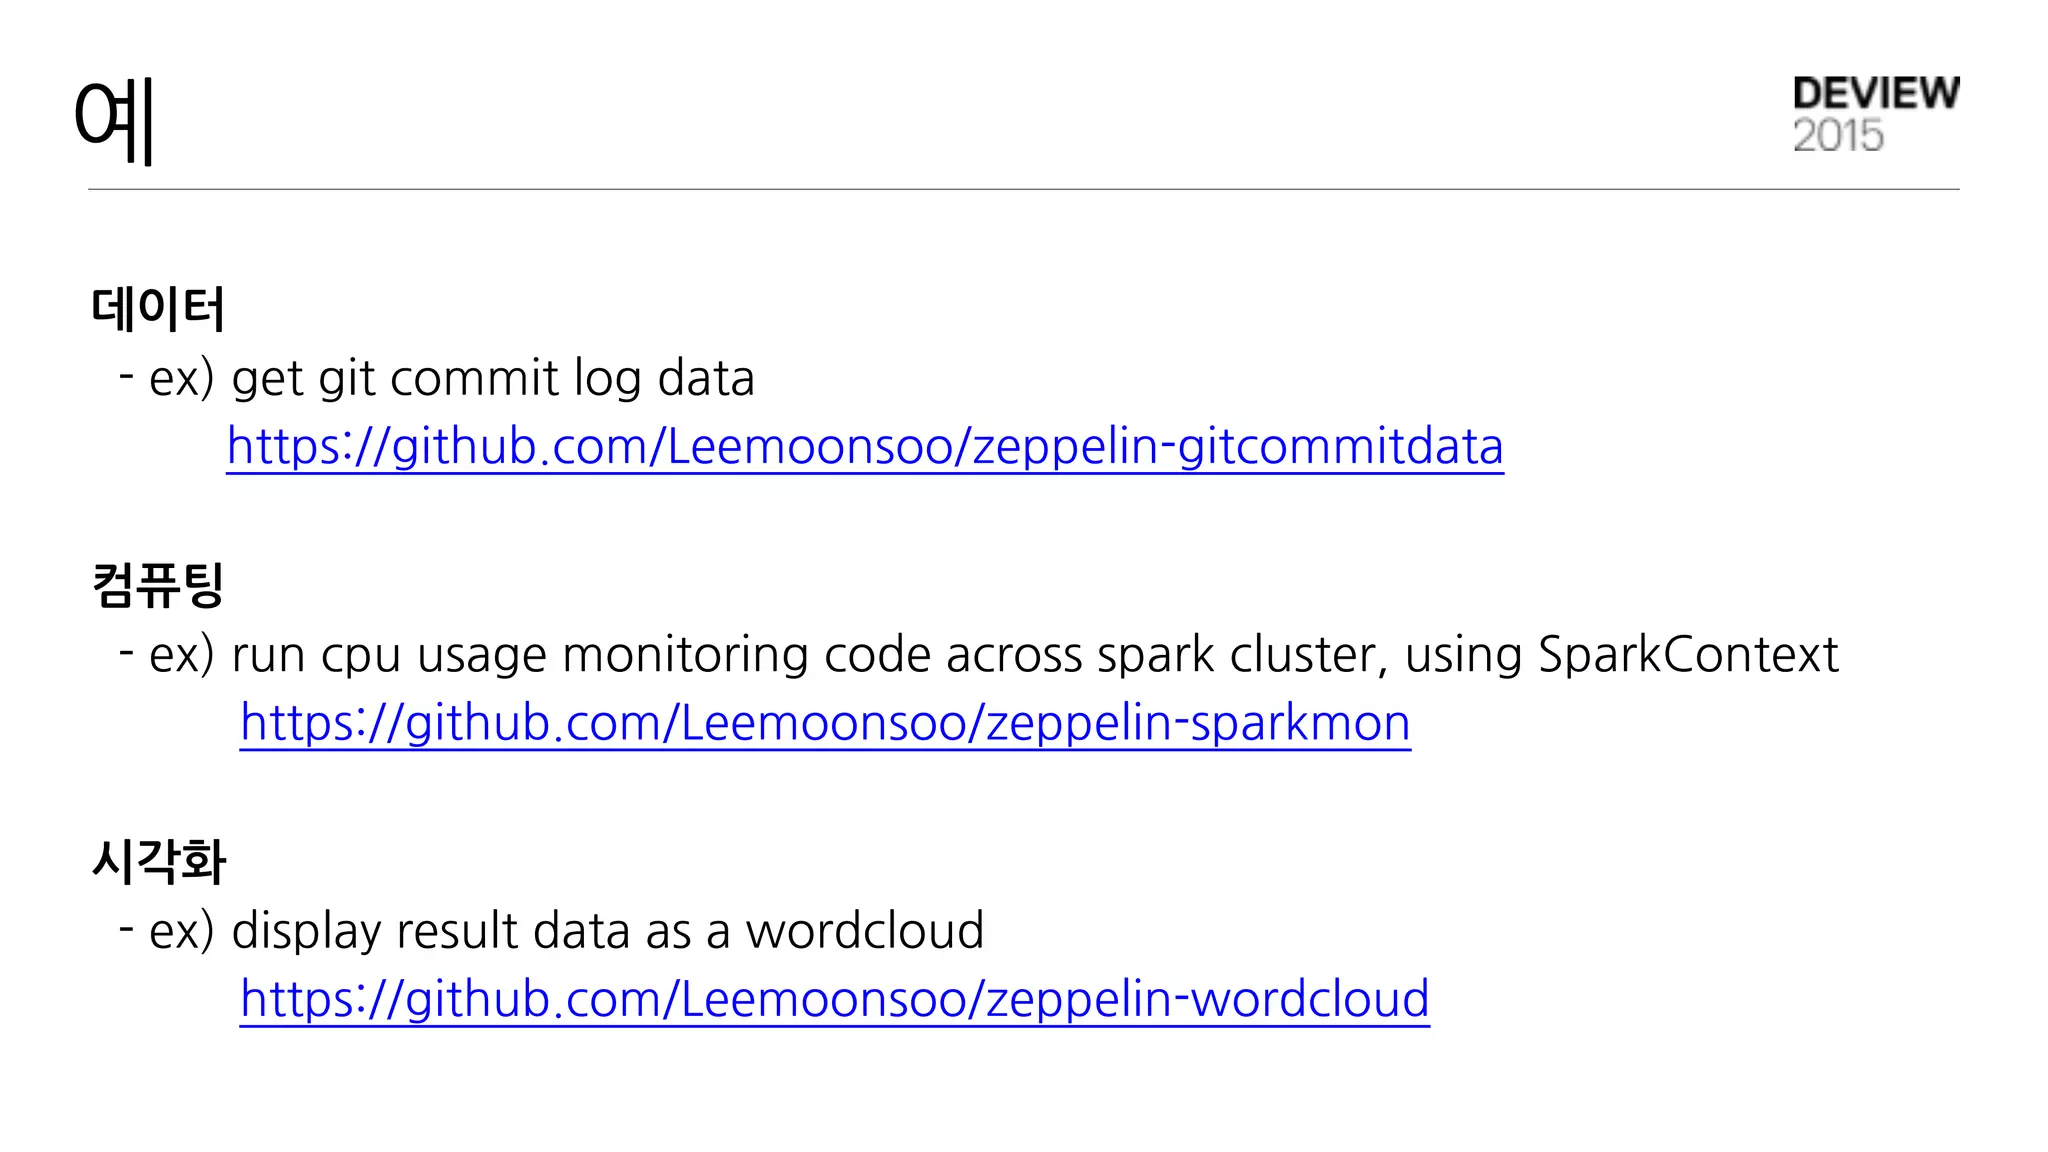Click the words 'spark cluster,' in the computing line
Viewport: 2048px width, 1152px height.
coord(1242,655)
